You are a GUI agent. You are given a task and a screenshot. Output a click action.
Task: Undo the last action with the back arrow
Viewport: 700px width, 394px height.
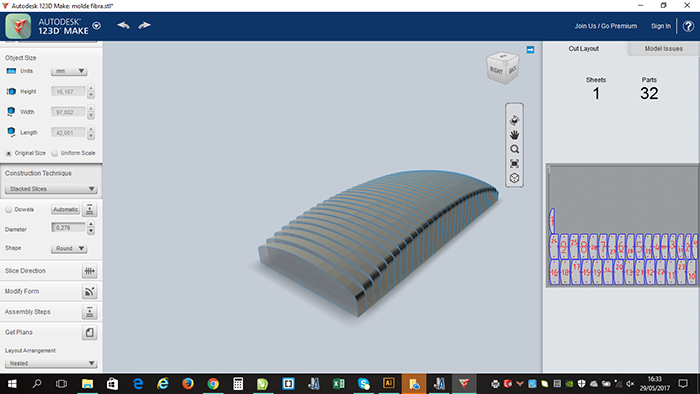pyautogui.click(x=123, y=25)
